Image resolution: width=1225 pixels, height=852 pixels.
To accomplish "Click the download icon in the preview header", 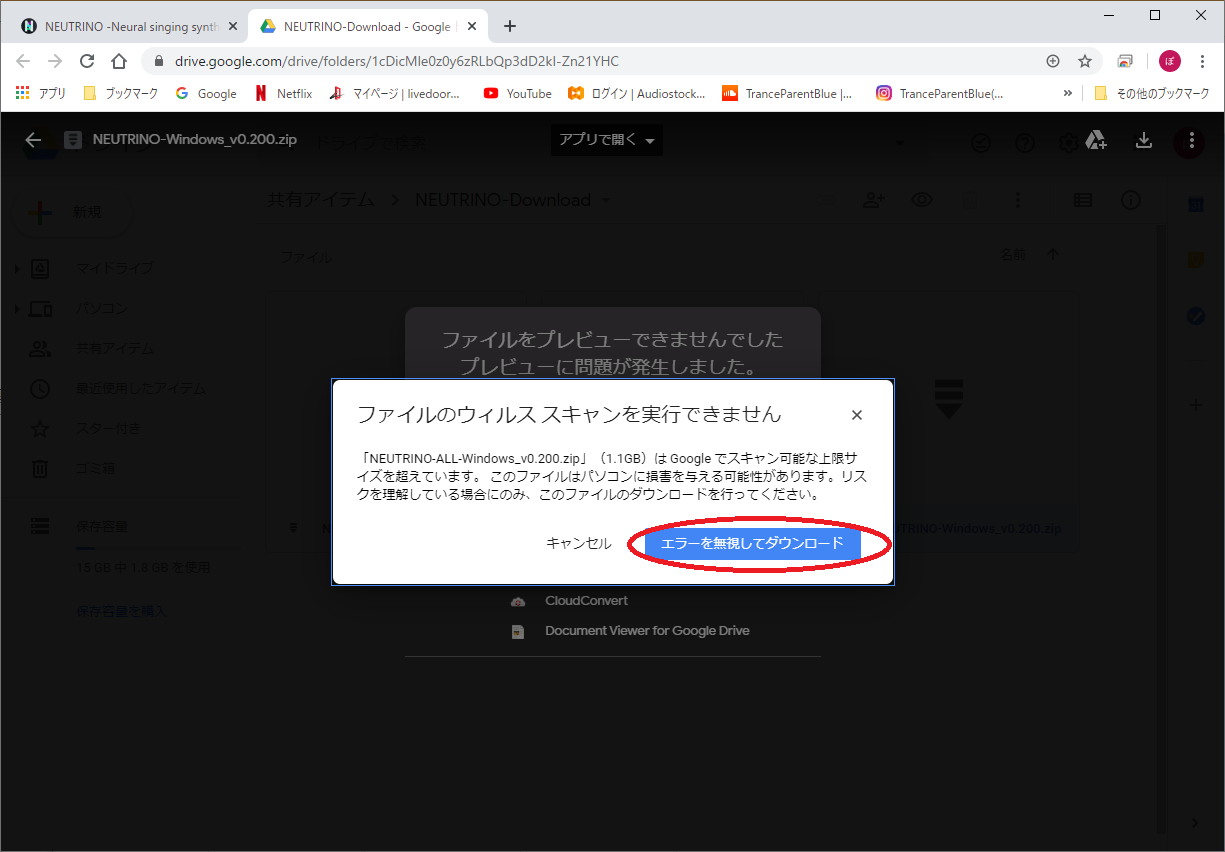I will click(x=1144, y=141).
